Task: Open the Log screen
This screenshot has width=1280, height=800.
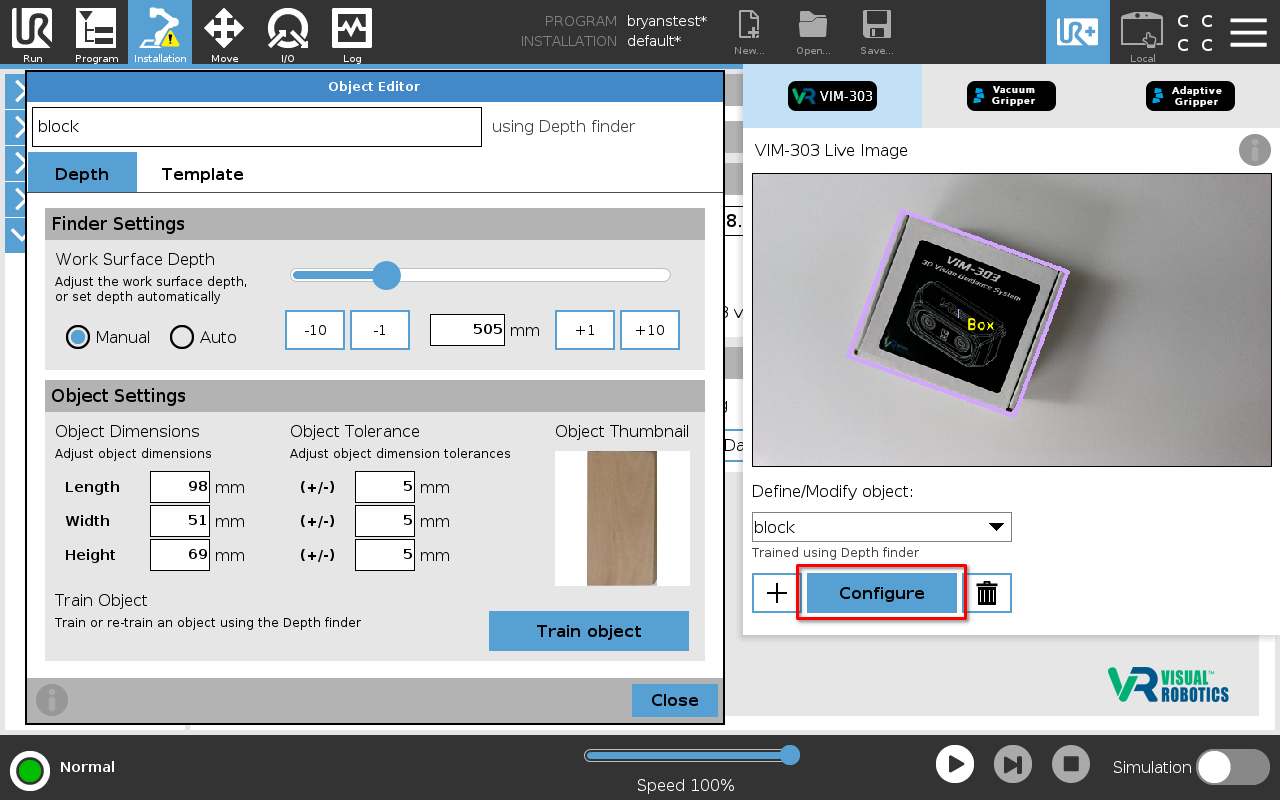Action: (x=352, y=33)
